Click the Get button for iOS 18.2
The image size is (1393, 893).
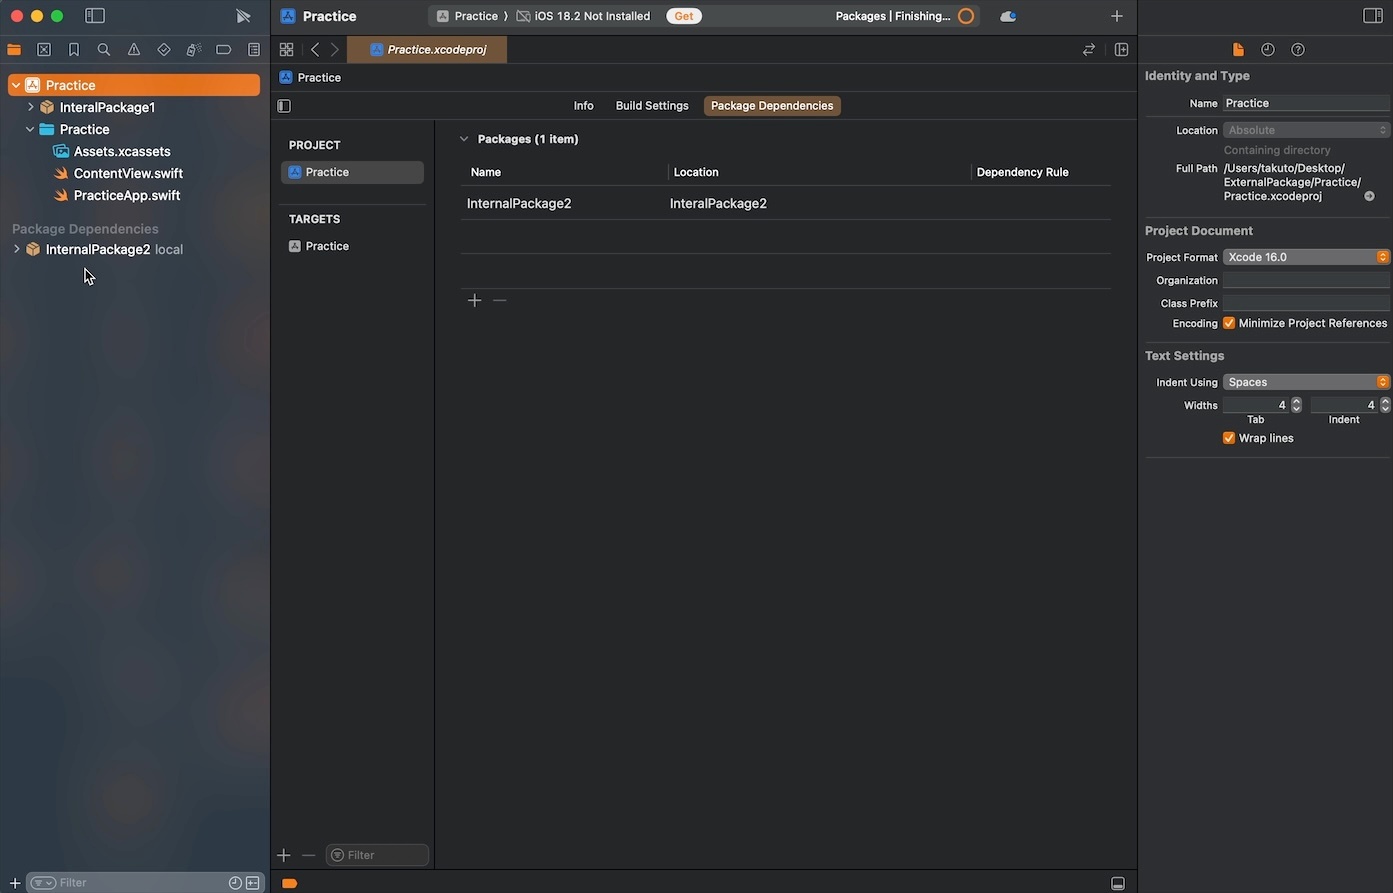[x=684, y=16]
